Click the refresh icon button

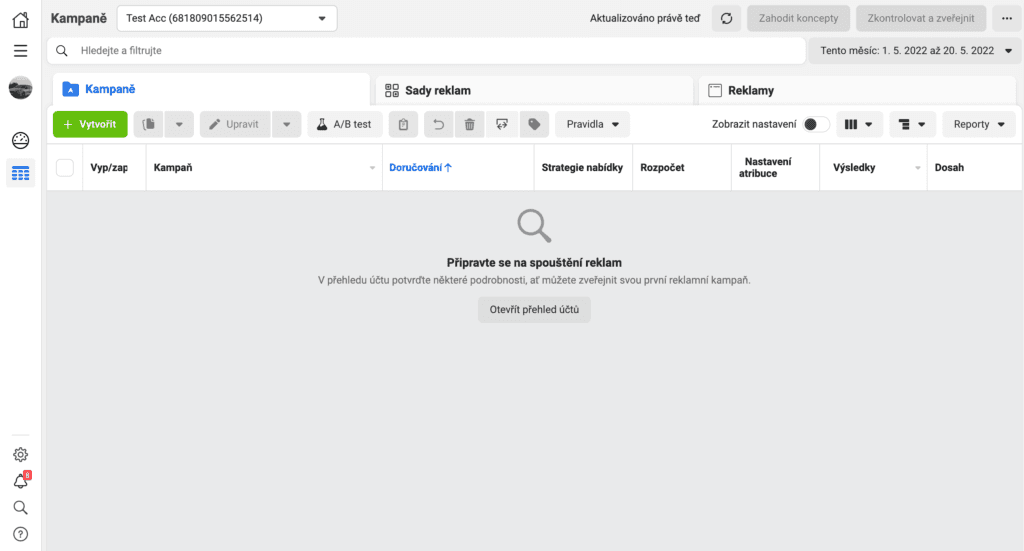726,18
